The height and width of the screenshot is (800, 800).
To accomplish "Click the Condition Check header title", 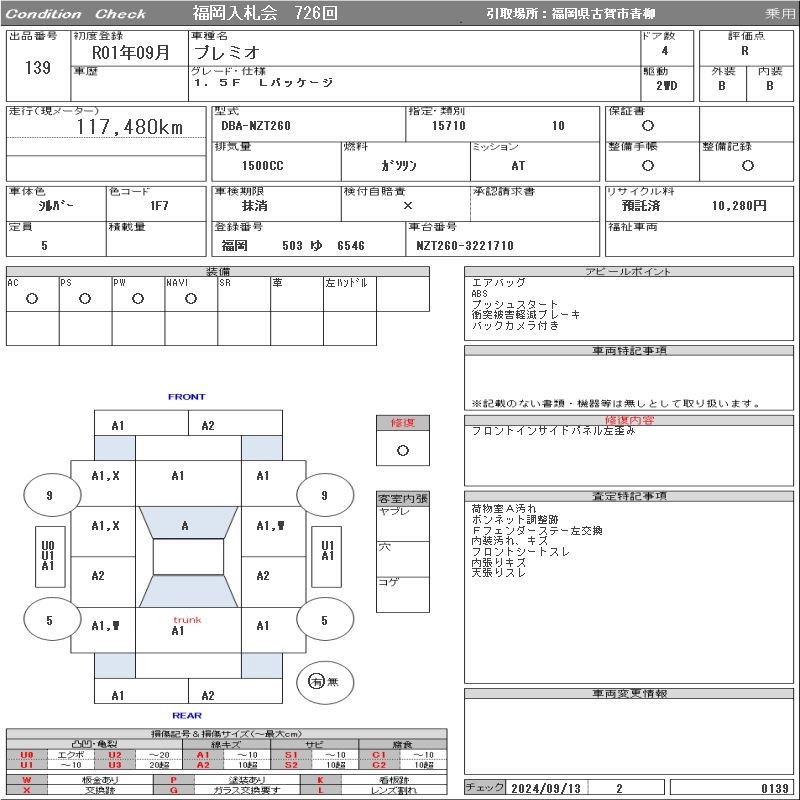I will tap(75, 14).
